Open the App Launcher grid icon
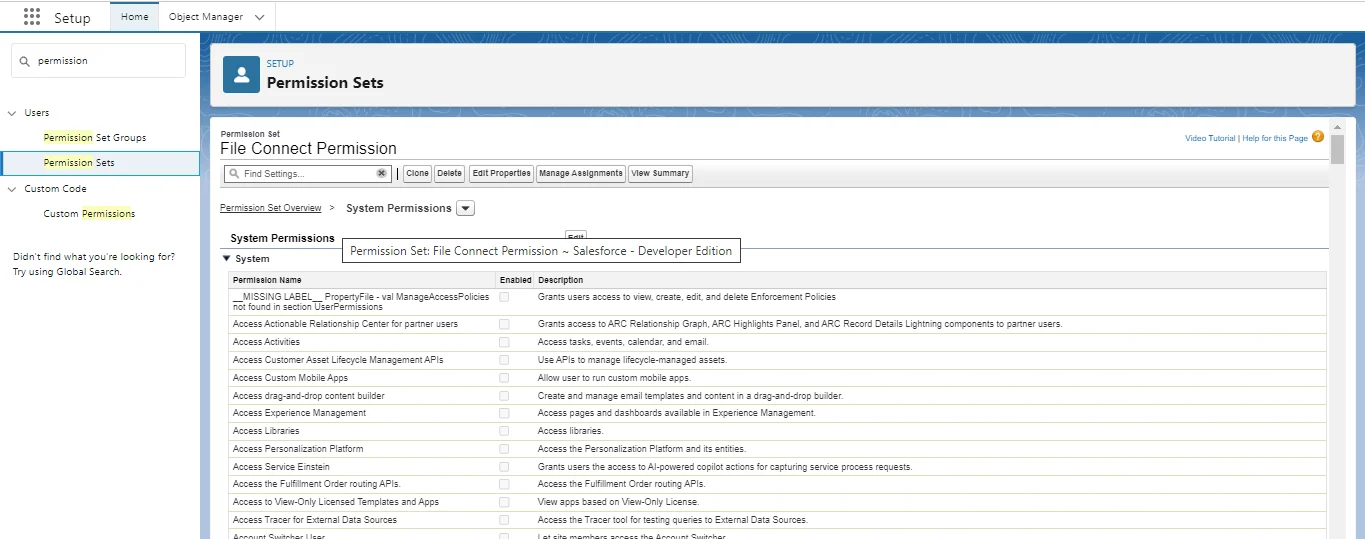 click(32, 17)
